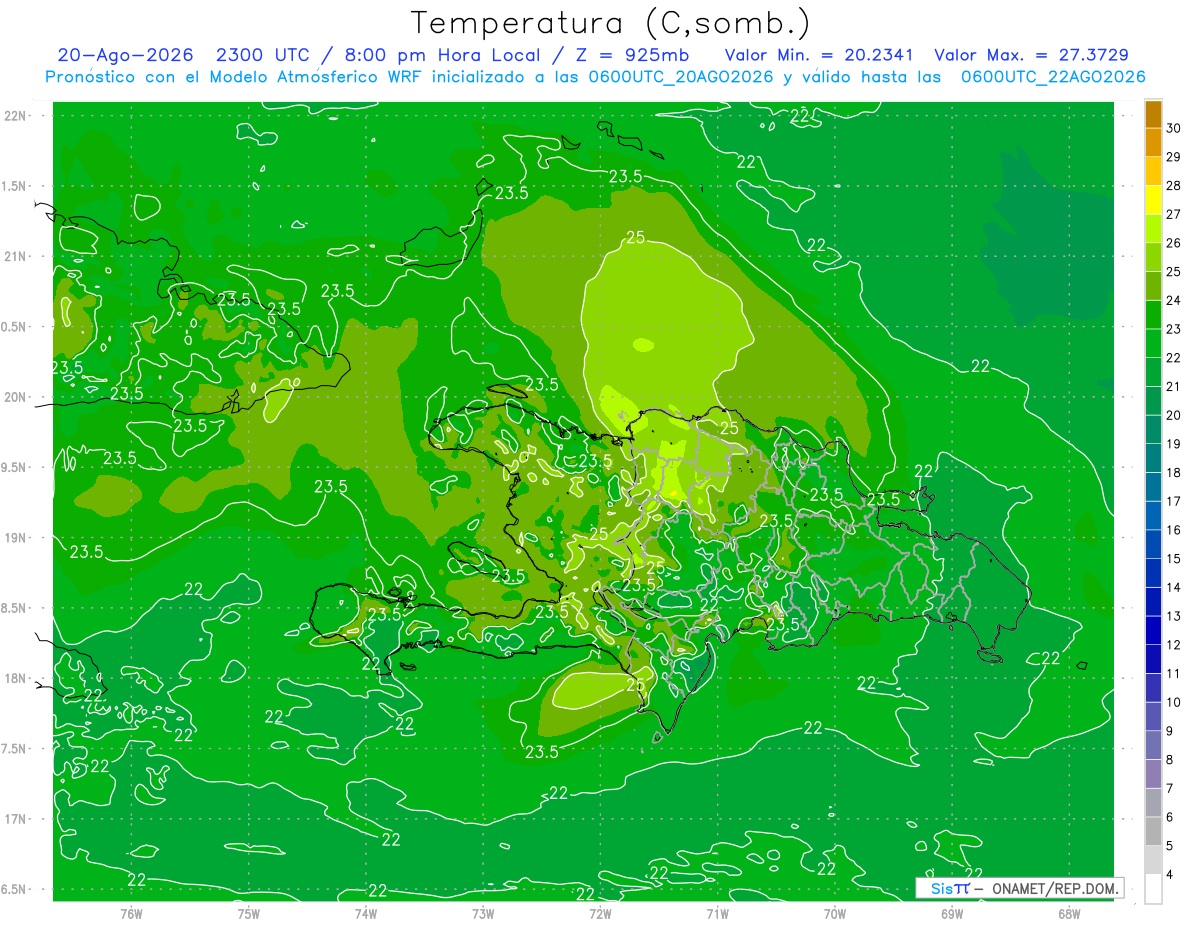Click the '68W' longitude axis label
Viewport: 1200px width, 927px height.
tap(1069, 913)
